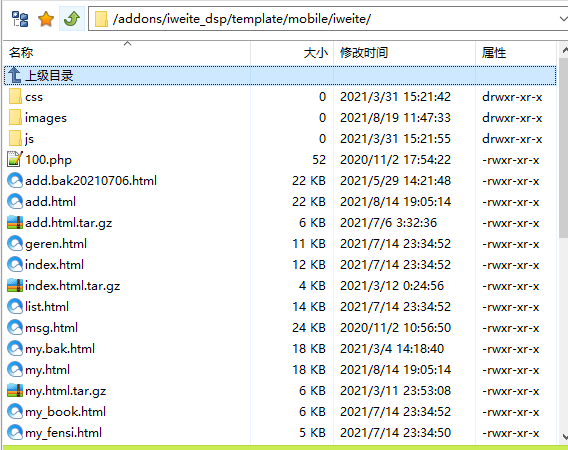568x450 pixels.
Task: Click the scrollbar down arrow
Action: tap(564, 436)
